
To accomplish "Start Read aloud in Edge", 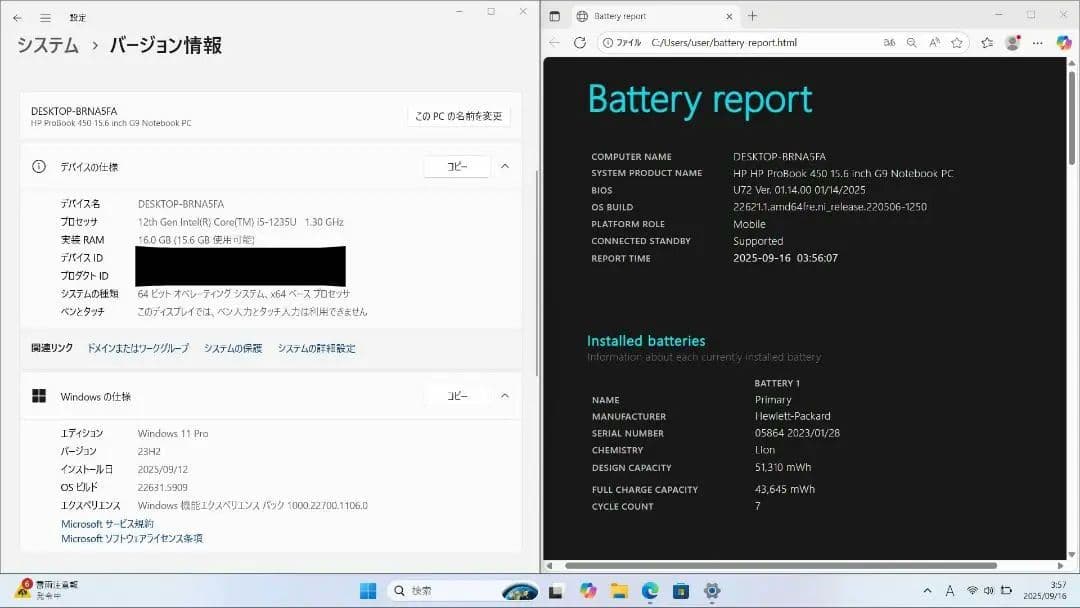I will 932,42.
